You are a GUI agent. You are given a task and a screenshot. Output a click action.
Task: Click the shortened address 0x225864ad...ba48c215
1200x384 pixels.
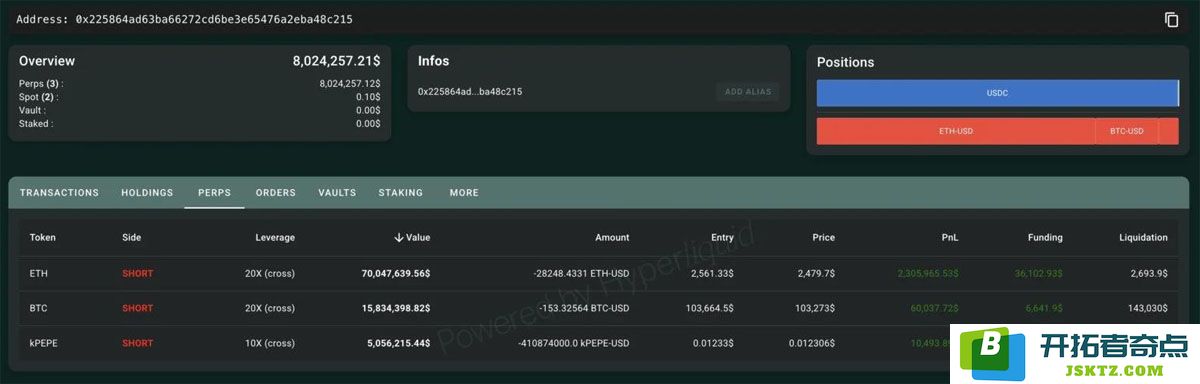pyautogui.click(x=470, y=92)
